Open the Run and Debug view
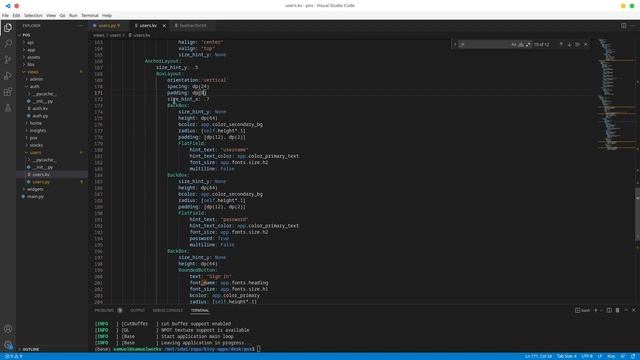 (x=8, y=76)
